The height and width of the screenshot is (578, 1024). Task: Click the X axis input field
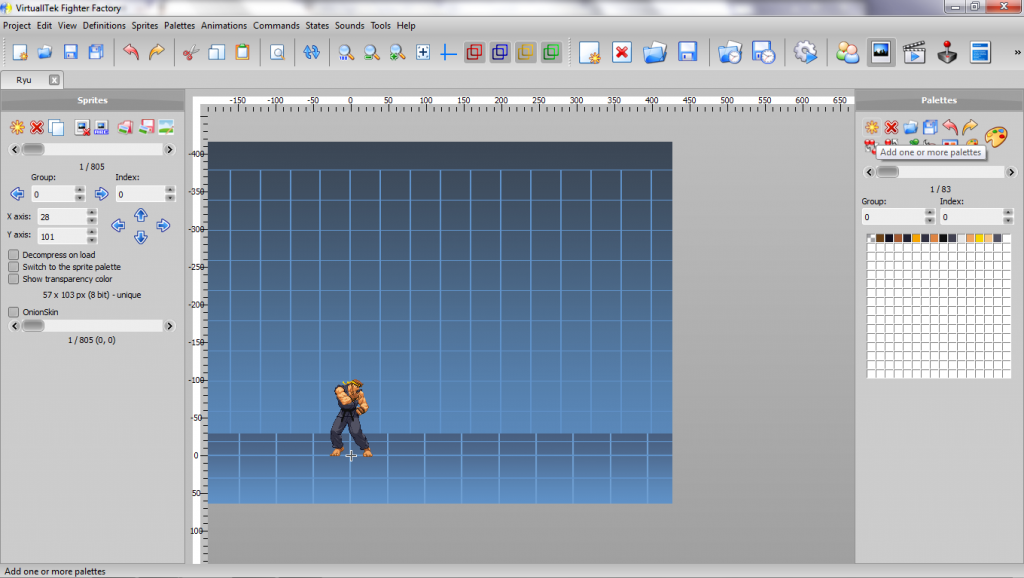tap(62, 217)
